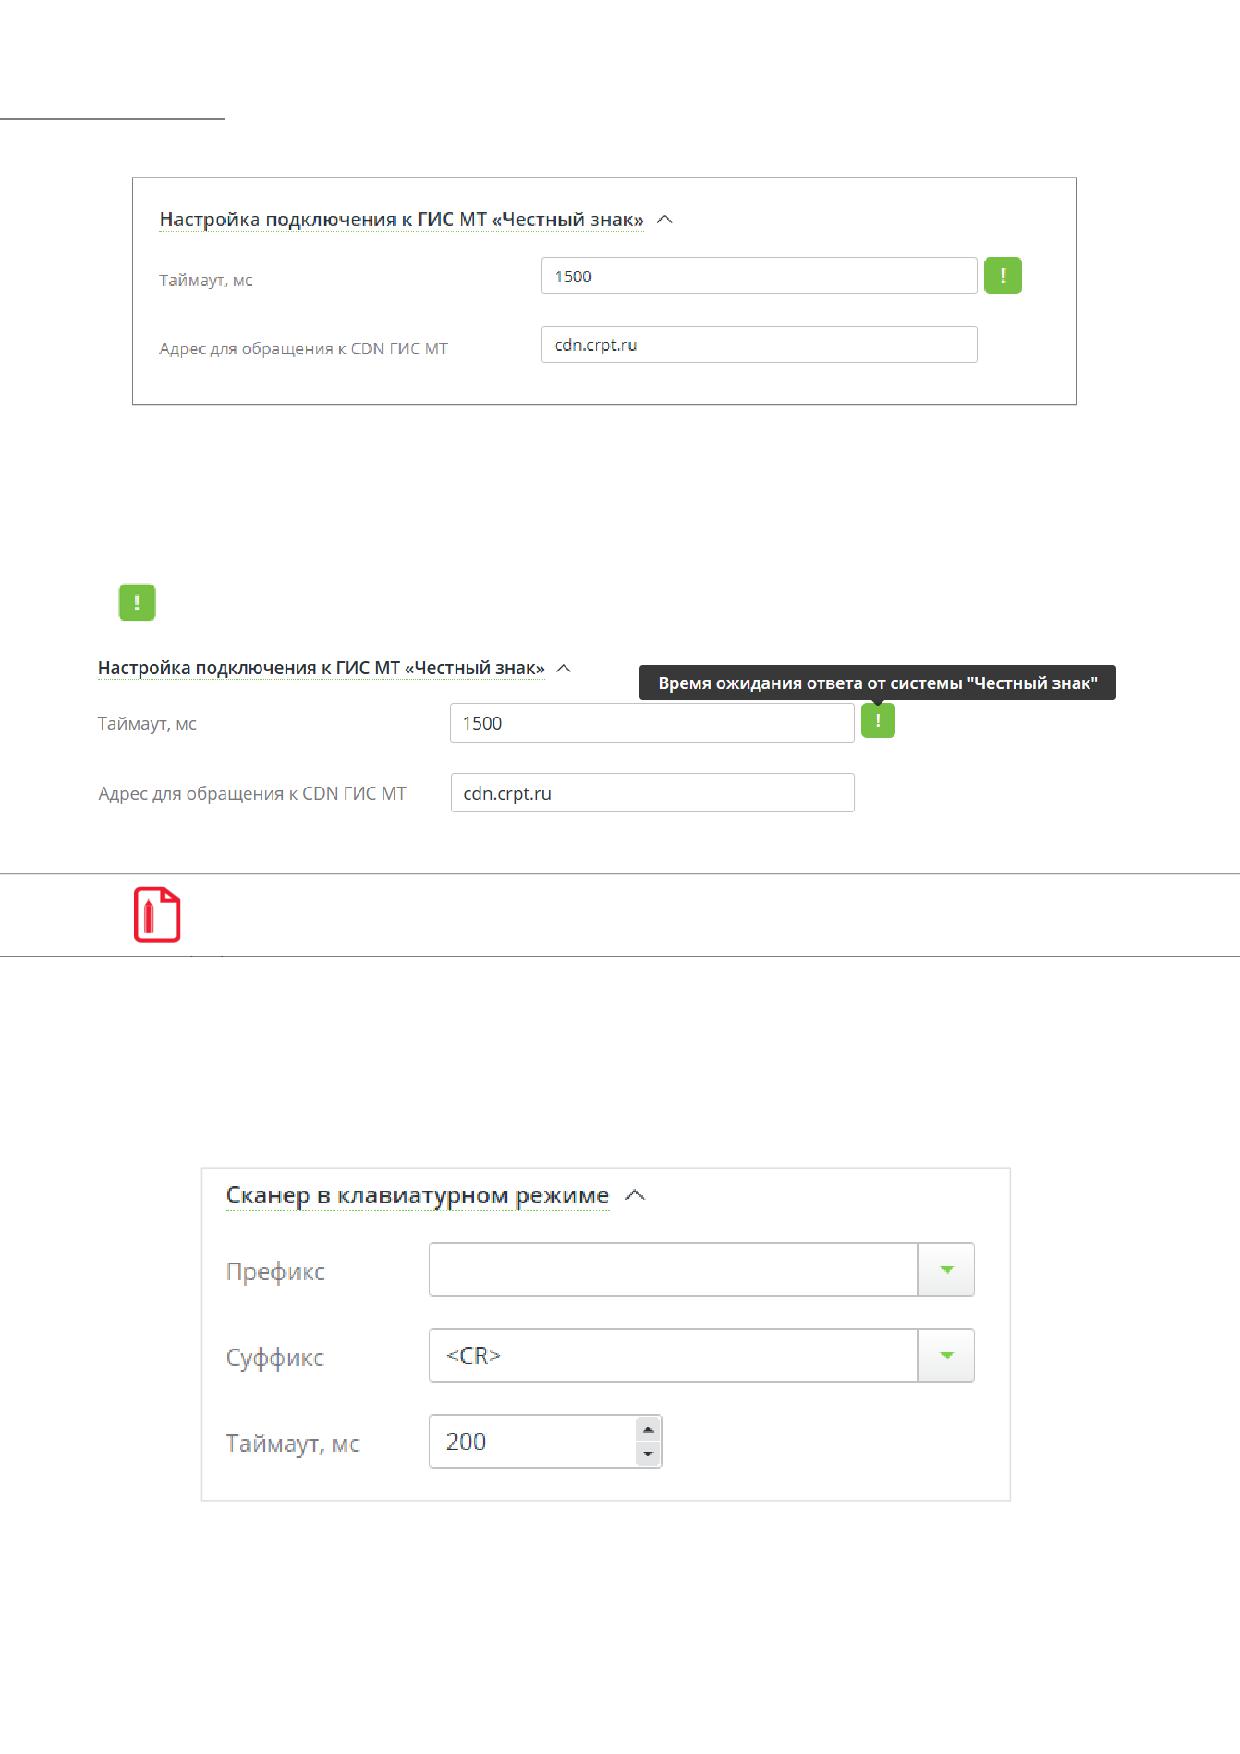Image resolution: width=1240 pixels, height=1754 pixels.
Task: Click the empty Префикс combo box field
Action: click(x=673, y=1269)
